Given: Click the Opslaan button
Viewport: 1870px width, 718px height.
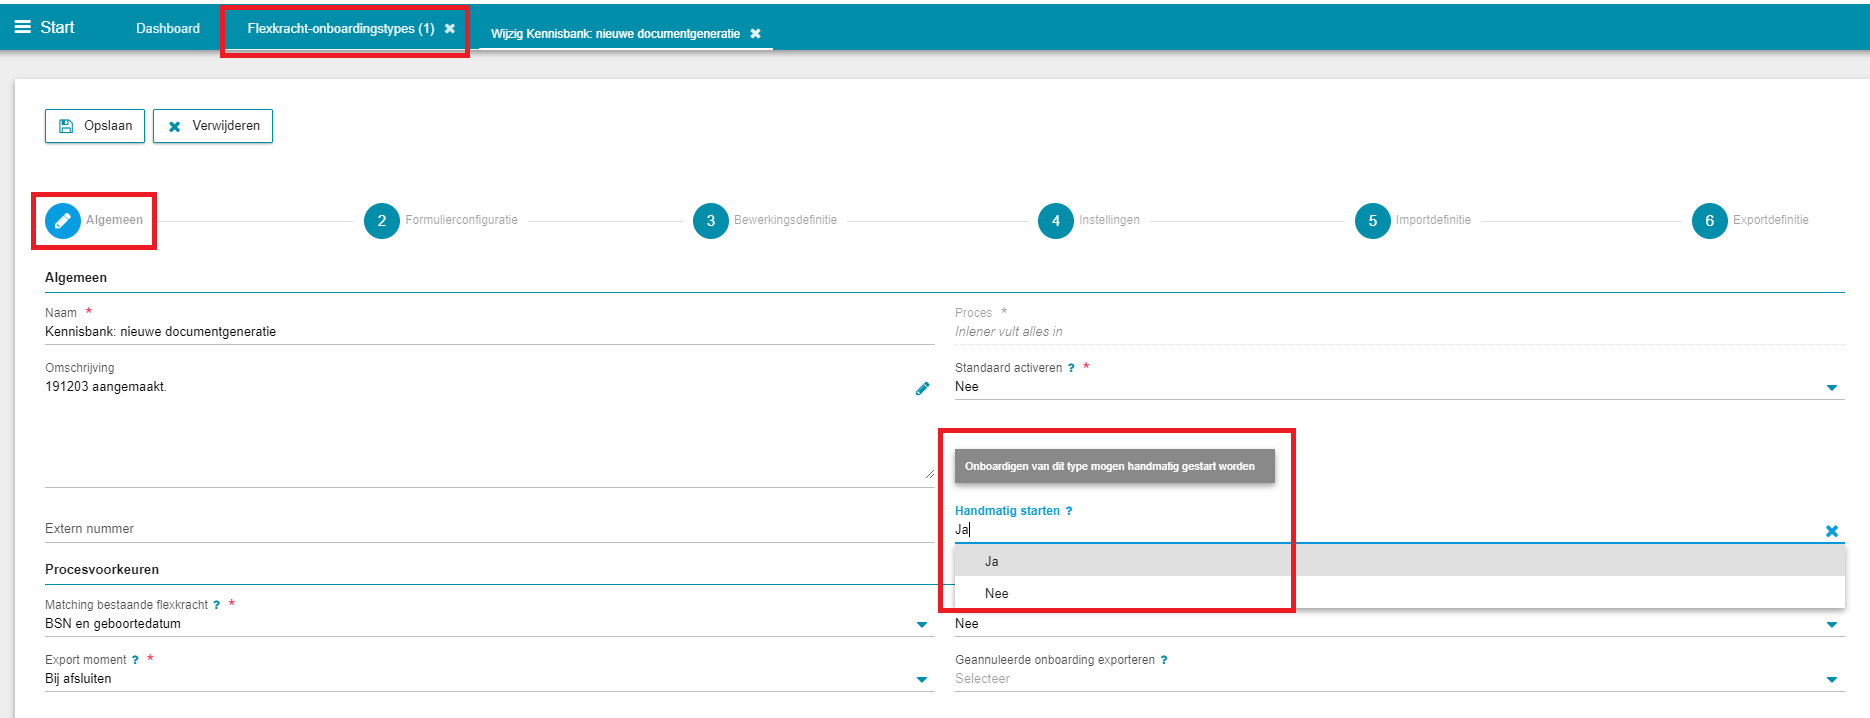Looking at the screenshot, I should pos(95,126).
